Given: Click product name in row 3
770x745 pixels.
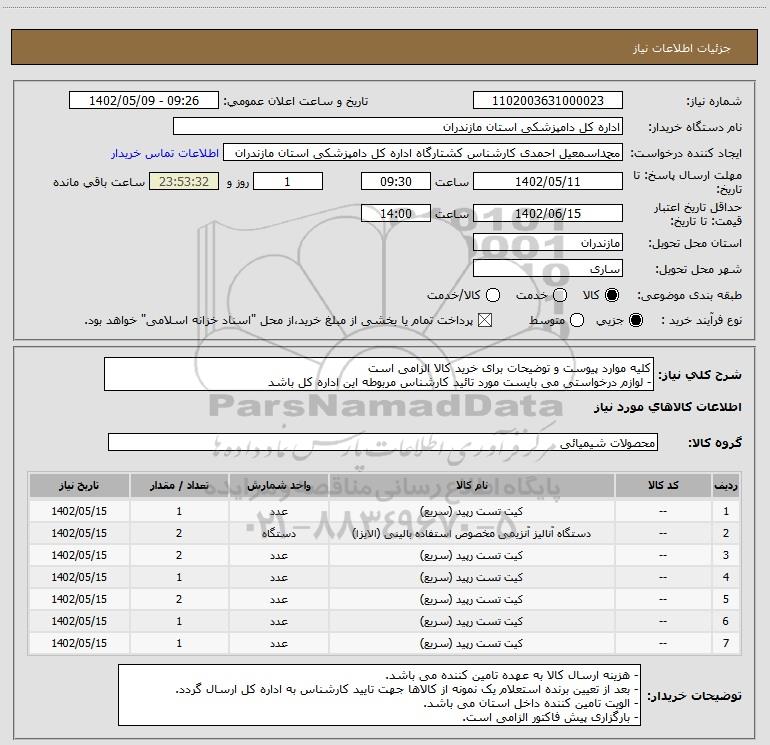Looking at the screenshot, I should [471, 555].
